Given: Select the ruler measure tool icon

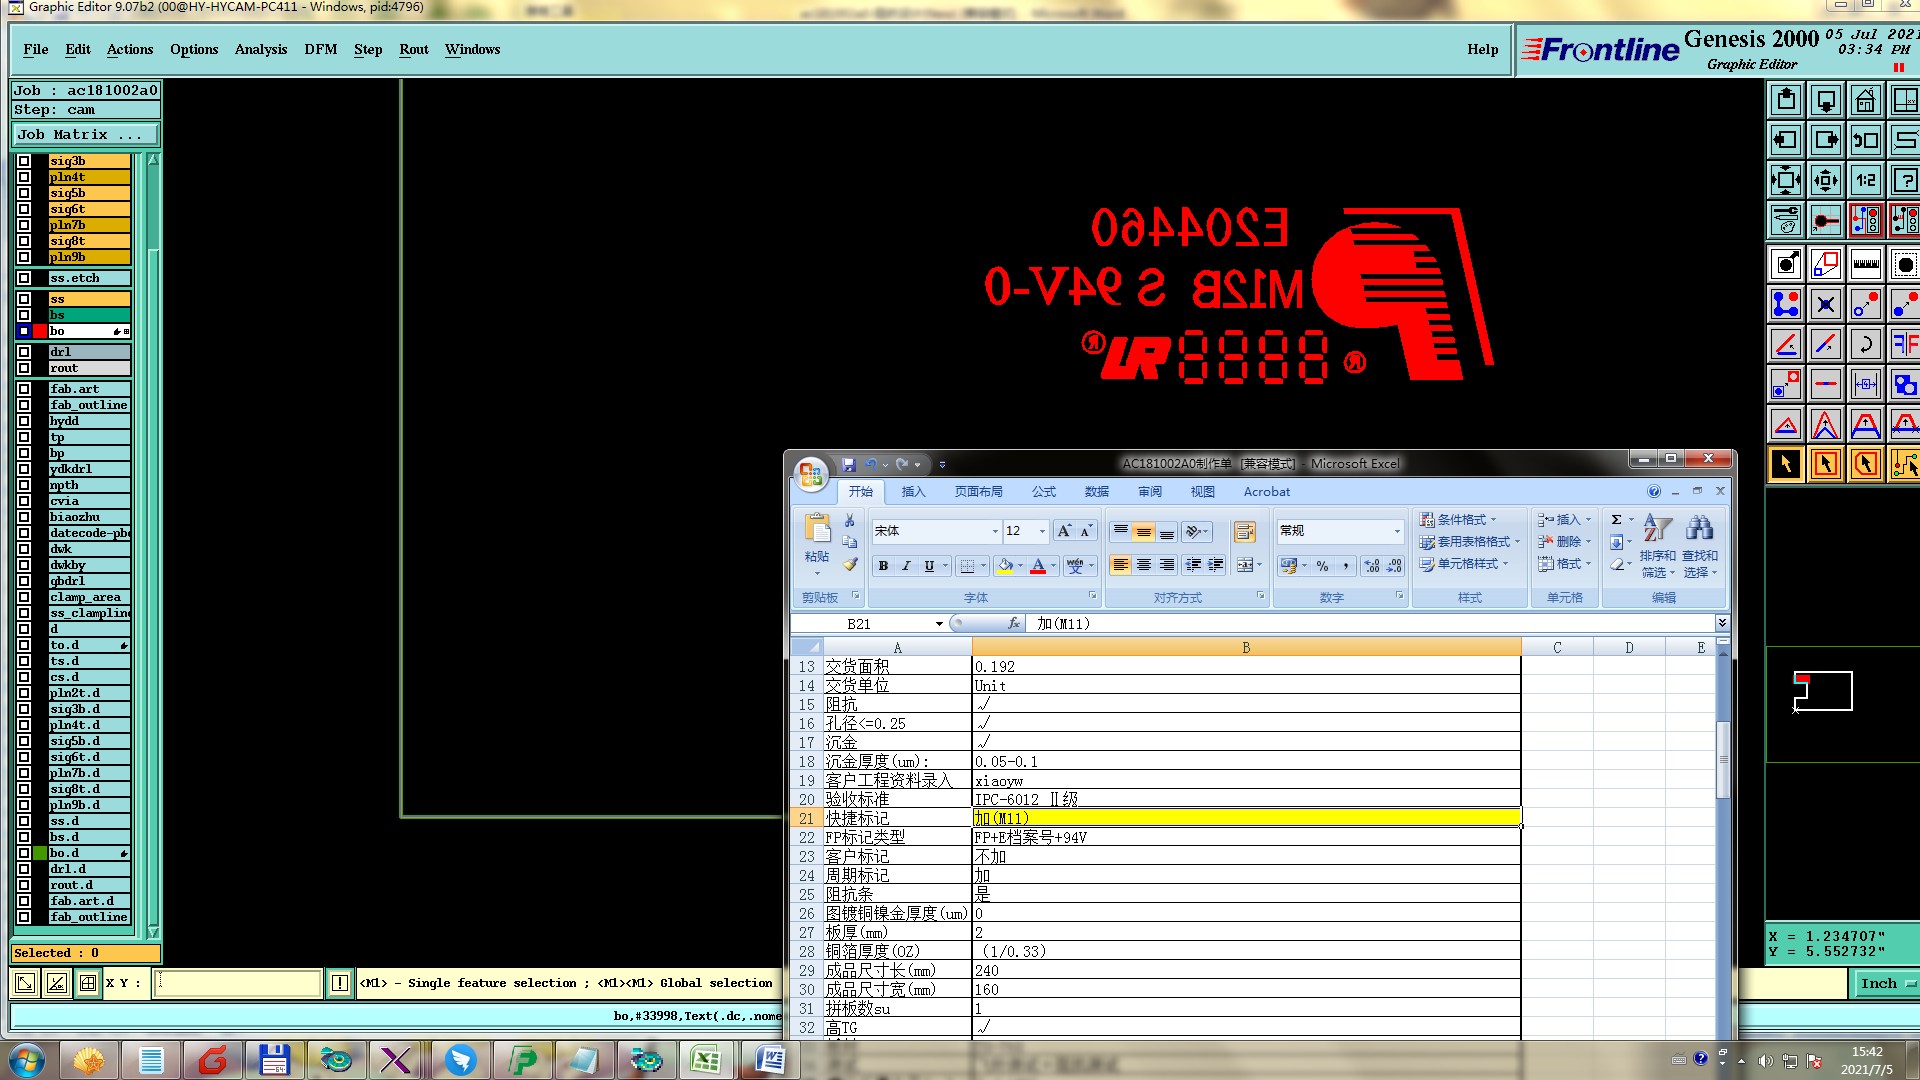Looking at the screenshot, I should tap(1865, 264).
